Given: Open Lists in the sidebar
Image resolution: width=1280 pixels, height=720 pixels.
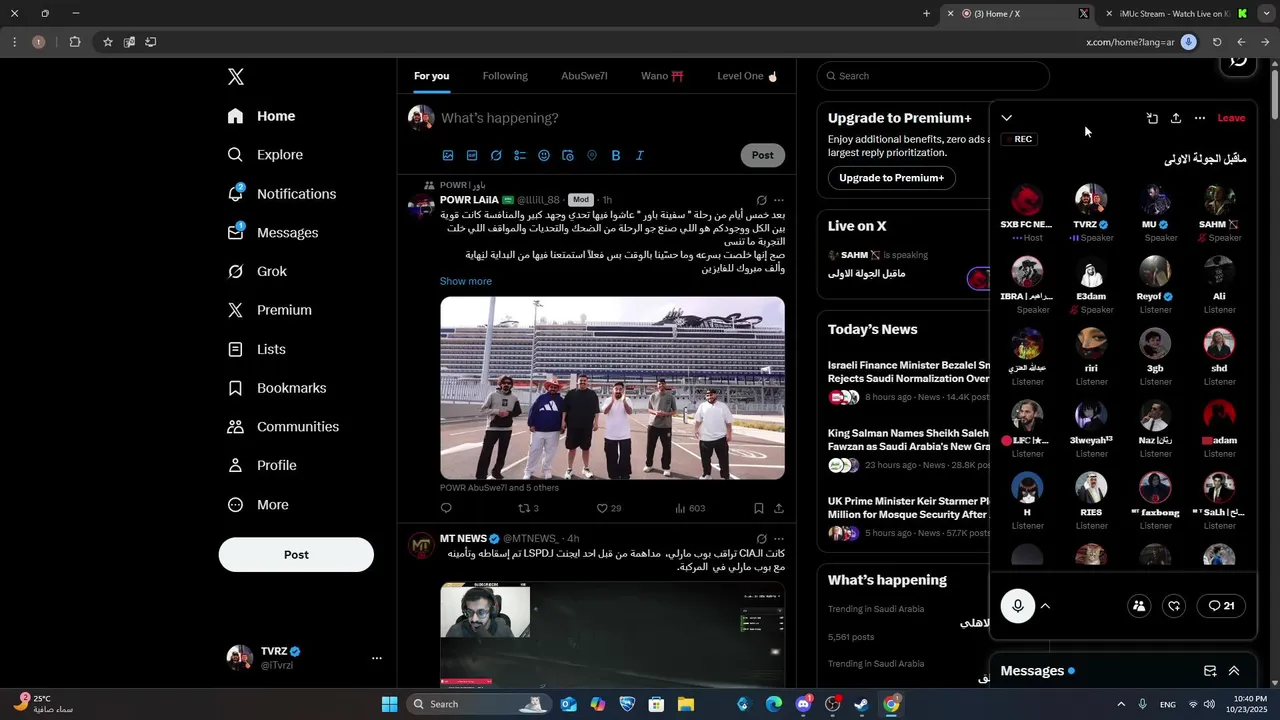Looking at the screenshot, I should click(257, 349).
